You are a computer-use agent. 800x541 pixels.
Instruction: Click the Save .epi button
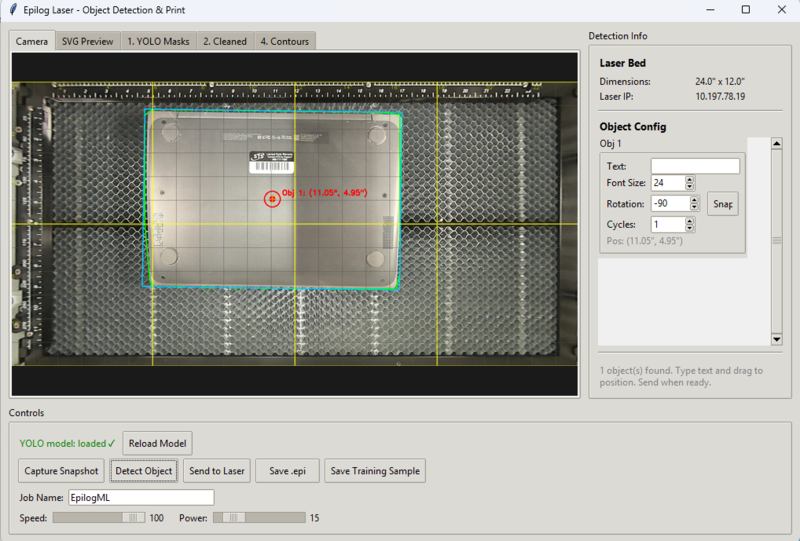[x=288, y=471]
